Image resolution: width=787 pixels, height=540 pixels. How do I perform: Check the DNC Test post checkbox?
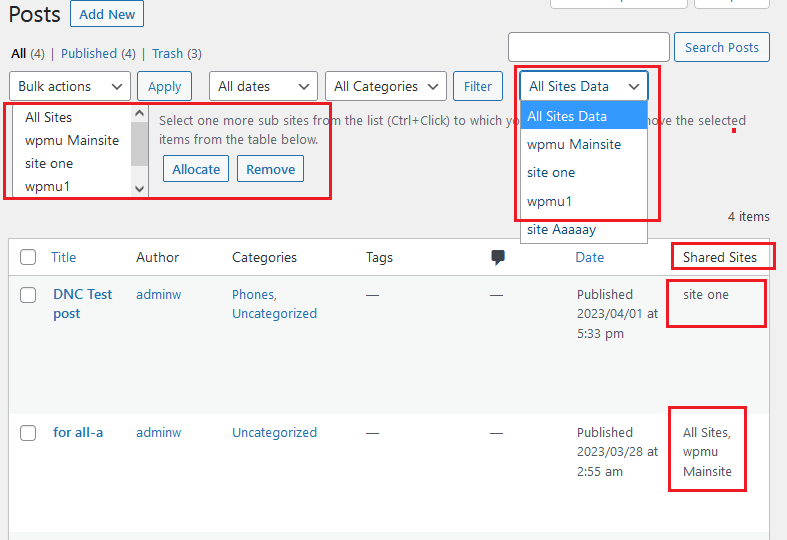pos(28,295)
